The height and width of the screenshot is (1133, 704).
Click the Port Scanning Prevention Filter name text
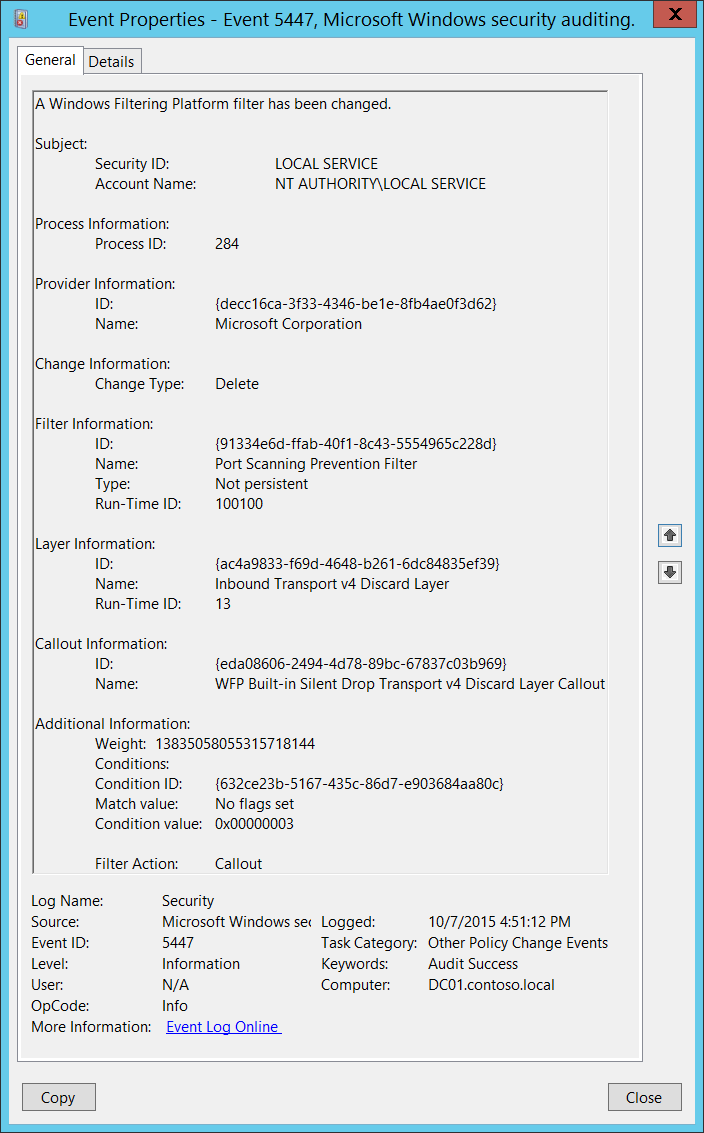pos(316,464)
